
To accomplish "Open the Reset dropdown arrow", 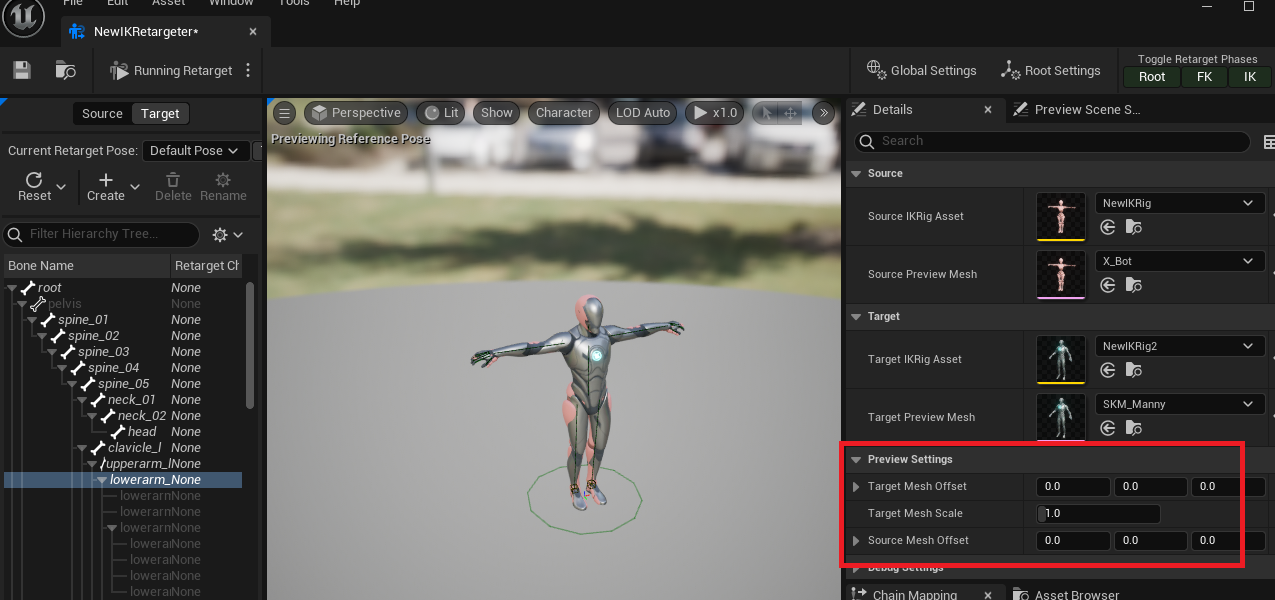I will pyautogui.click(x=61, y=187).
